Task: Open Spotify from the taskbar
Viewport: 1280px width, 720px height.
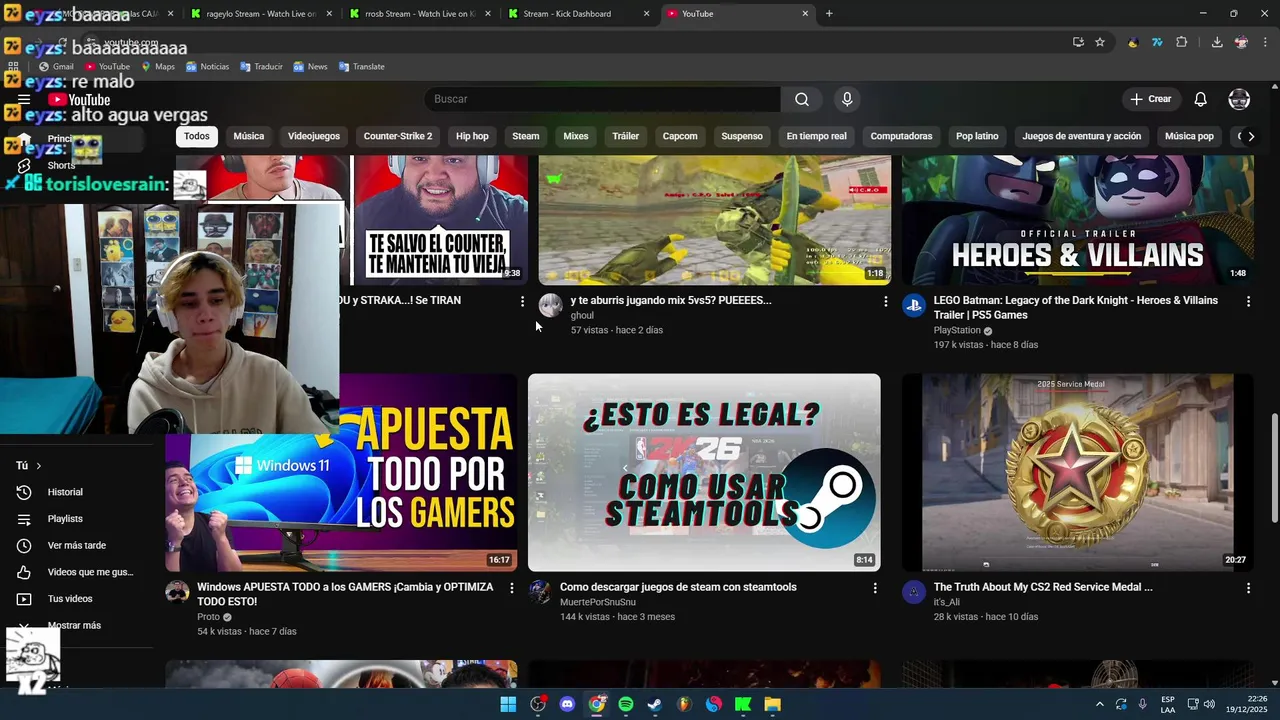Action: 626,704
